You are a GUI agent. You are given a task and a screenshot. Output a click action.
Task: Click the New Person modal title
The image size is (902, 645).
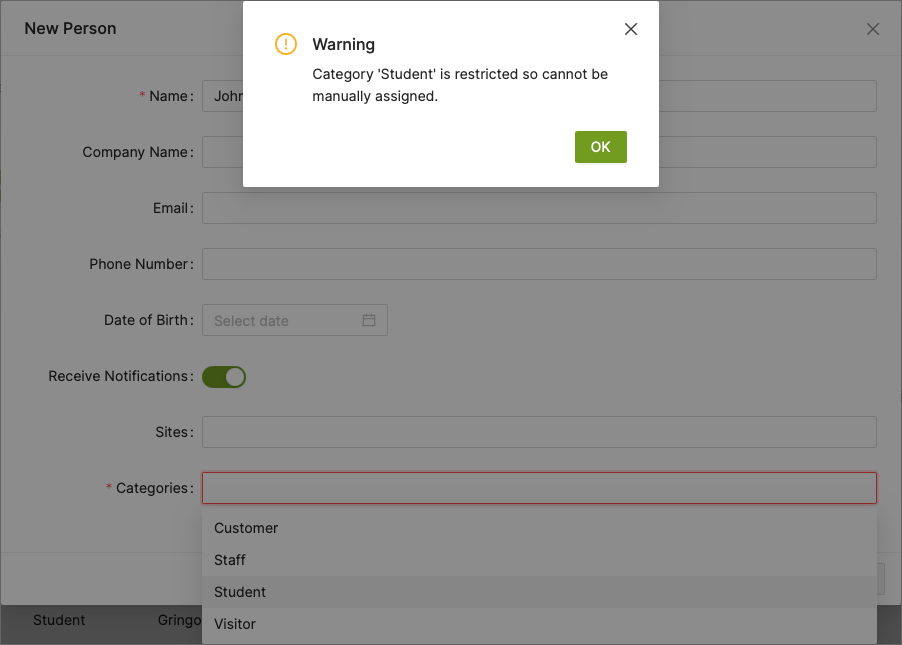pyautogui.click(x=70, y=28)
